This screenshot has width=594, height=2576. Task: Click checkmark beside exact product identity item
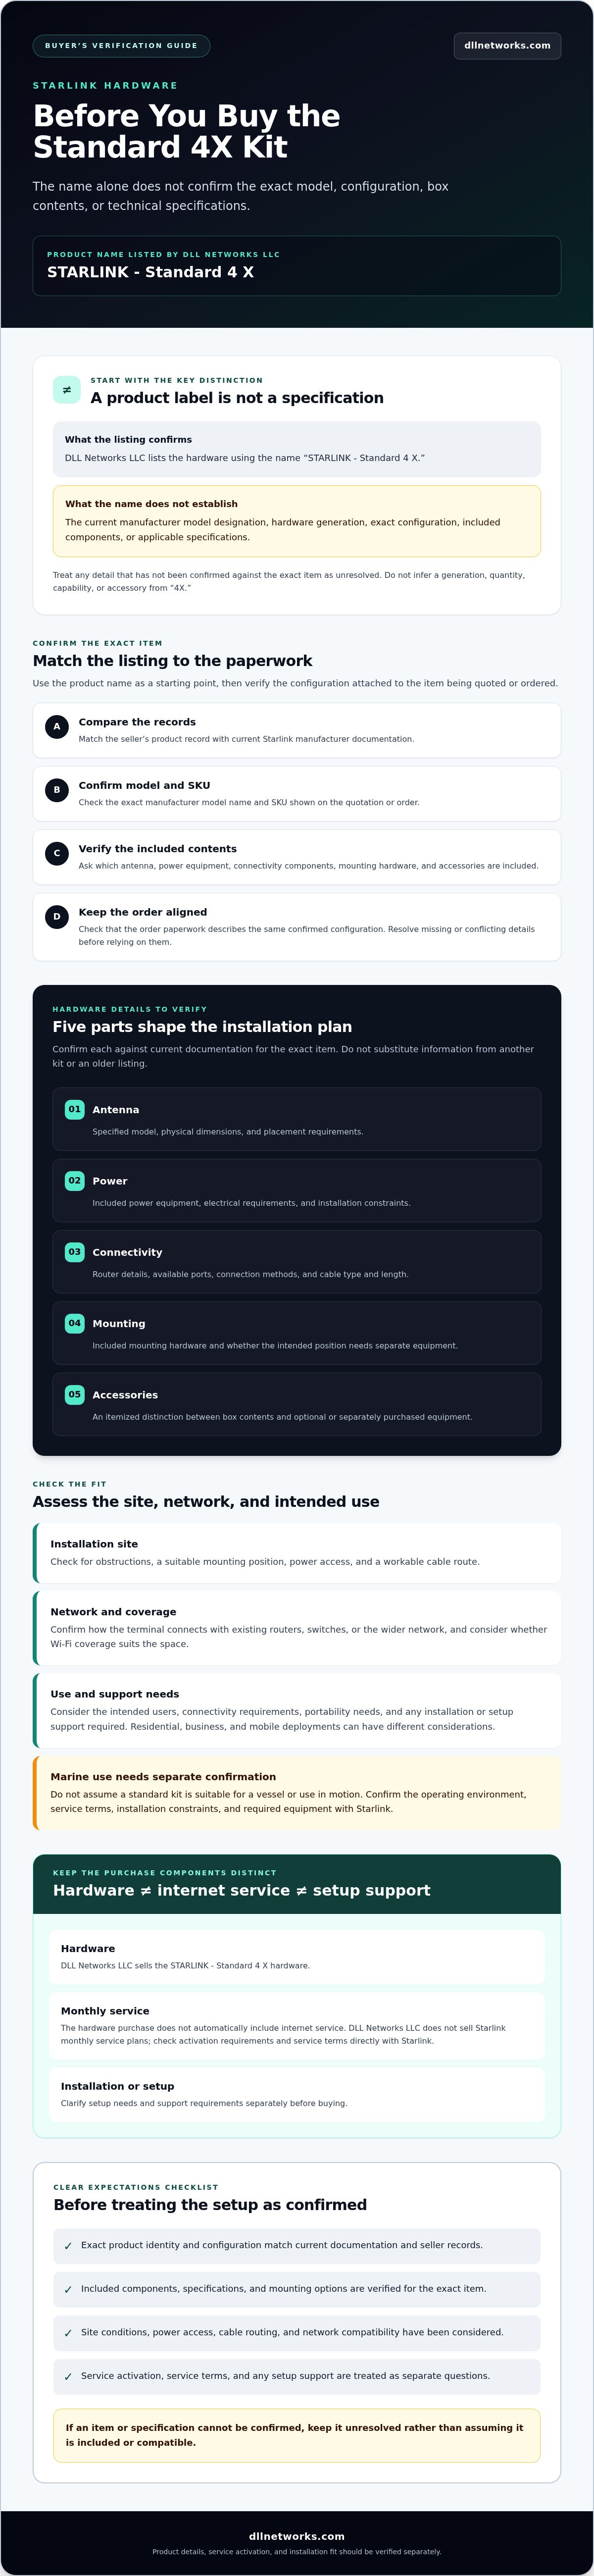(68, 2246)
